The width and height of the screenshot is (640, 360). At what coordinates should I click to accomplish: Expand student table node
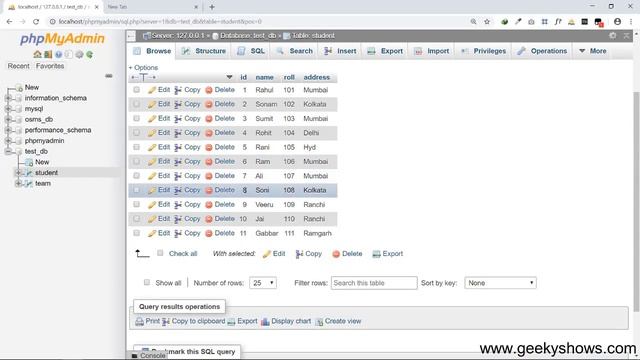click(x=18, y=173)
